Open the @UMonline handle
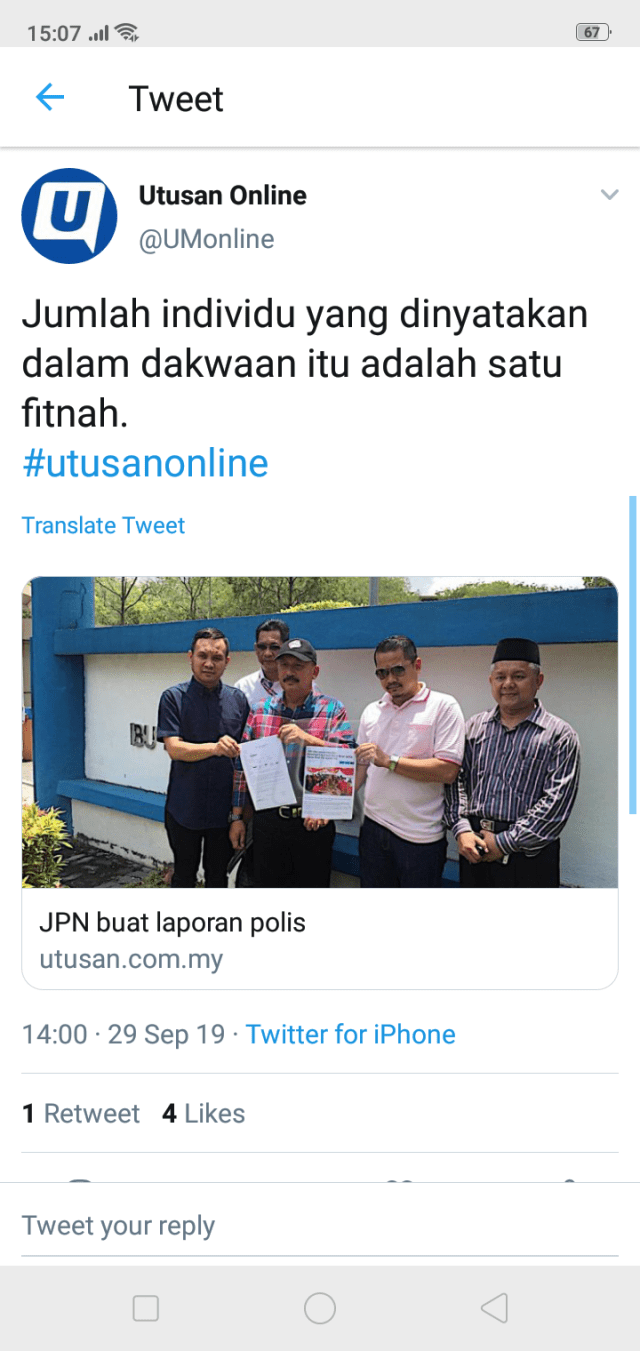Screen dimensions: 640x1351 pos(206,239)
